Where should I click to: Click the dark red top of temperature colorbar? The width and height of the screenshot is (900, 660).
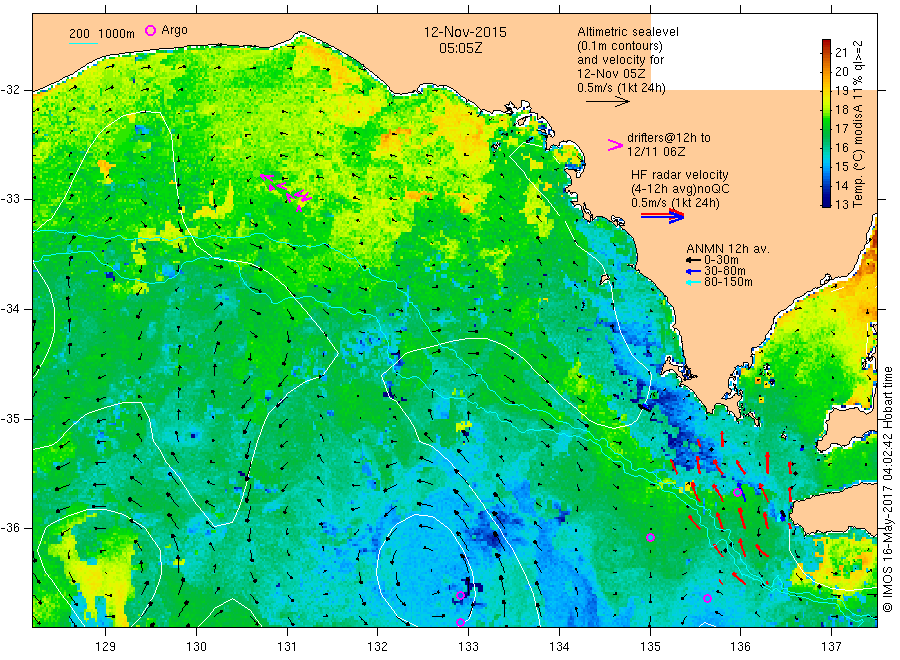(x=826, y=43)
